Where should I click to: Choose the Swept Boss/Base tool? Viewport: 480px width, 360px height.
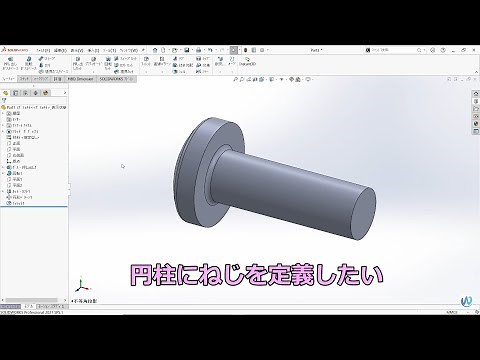coord(47,59)
